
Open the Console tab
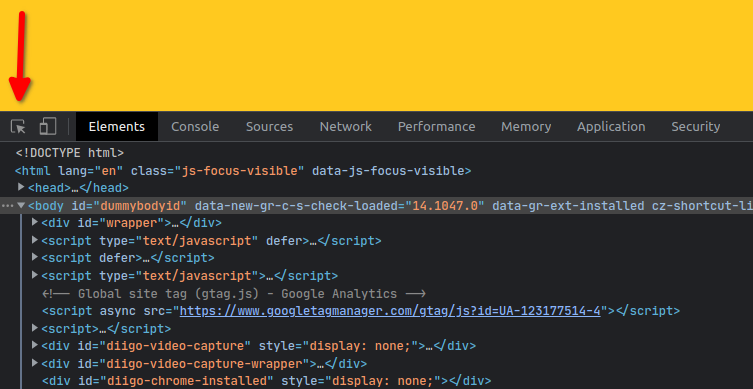click(x=195, y=127)
